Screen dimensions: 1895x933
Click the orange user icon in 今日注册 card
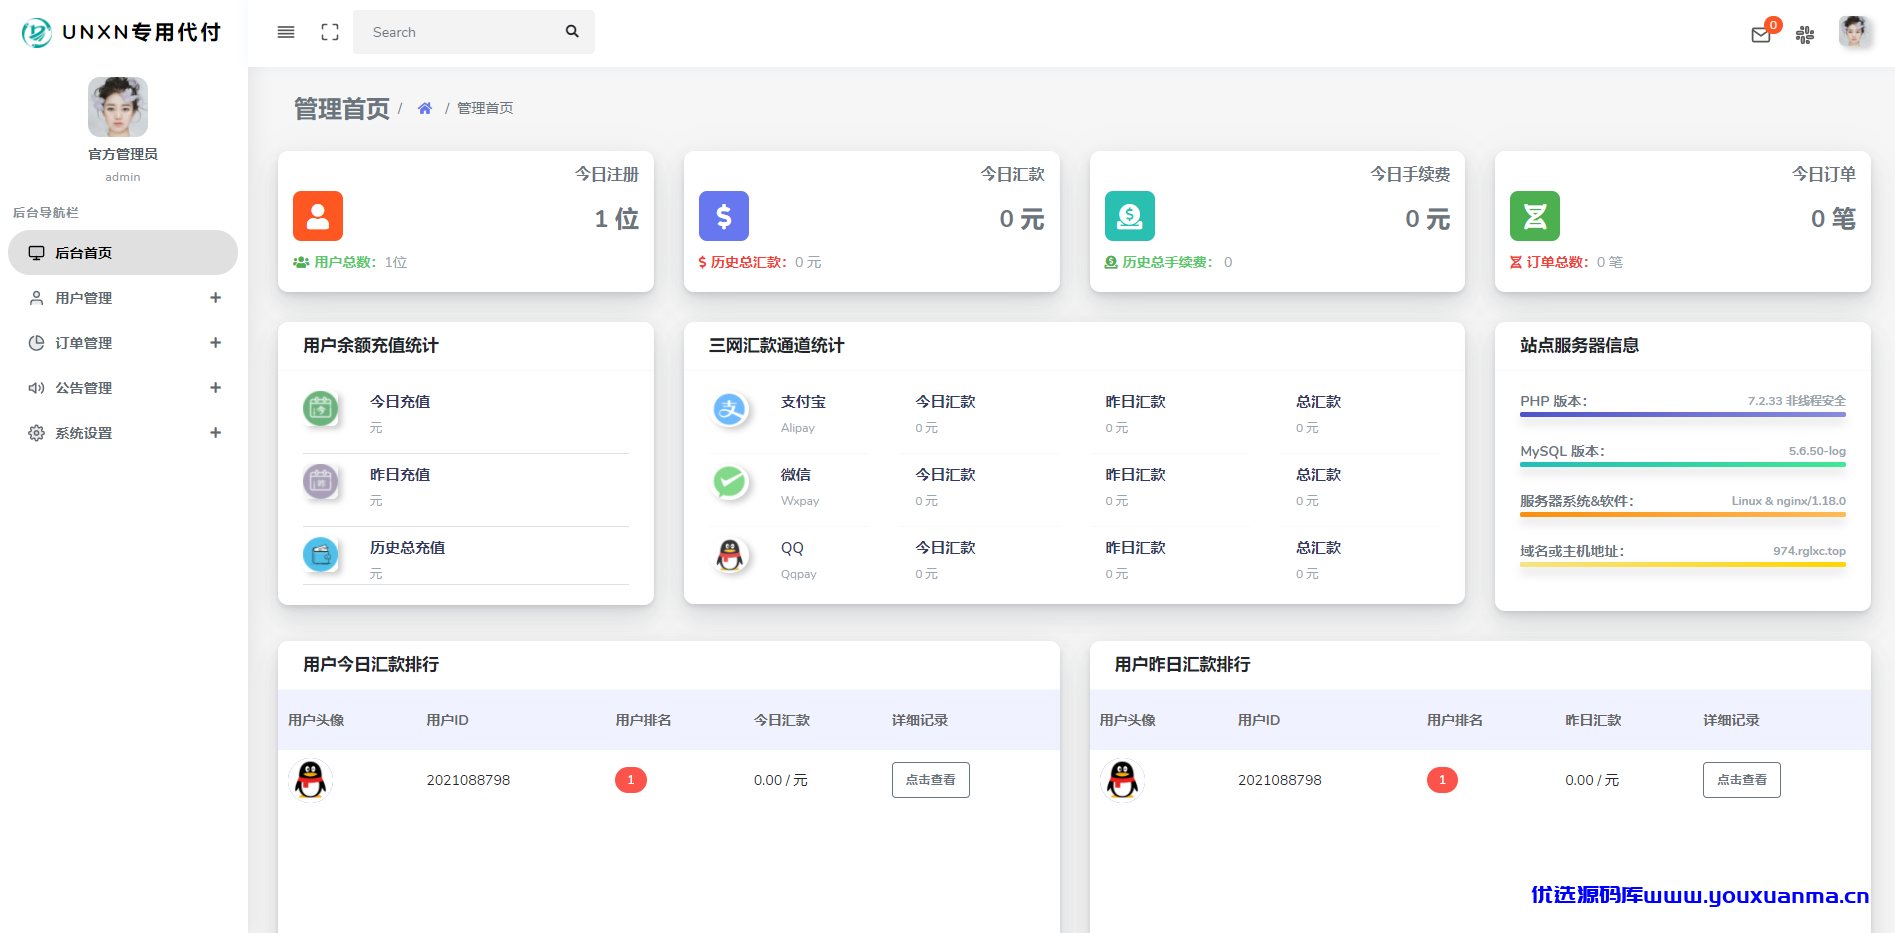318,216
